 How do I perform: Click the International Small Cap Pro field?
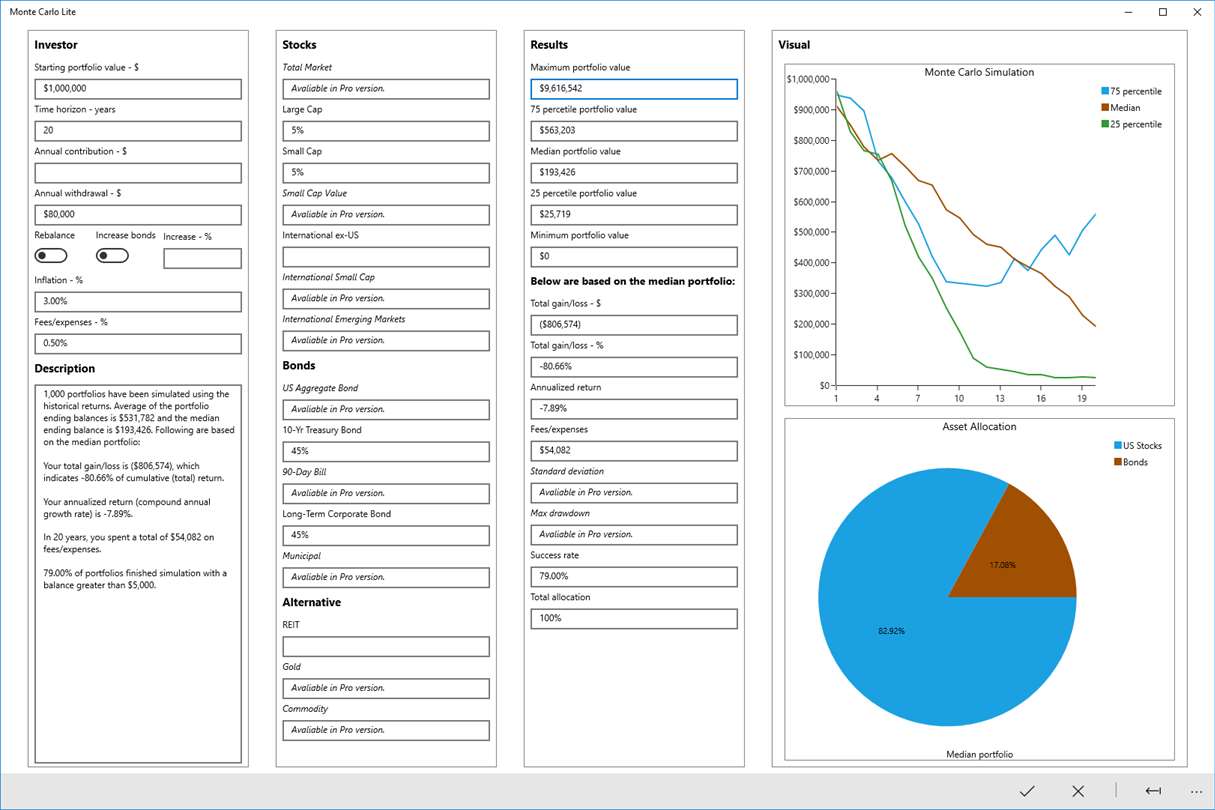(x=386, y=299)
